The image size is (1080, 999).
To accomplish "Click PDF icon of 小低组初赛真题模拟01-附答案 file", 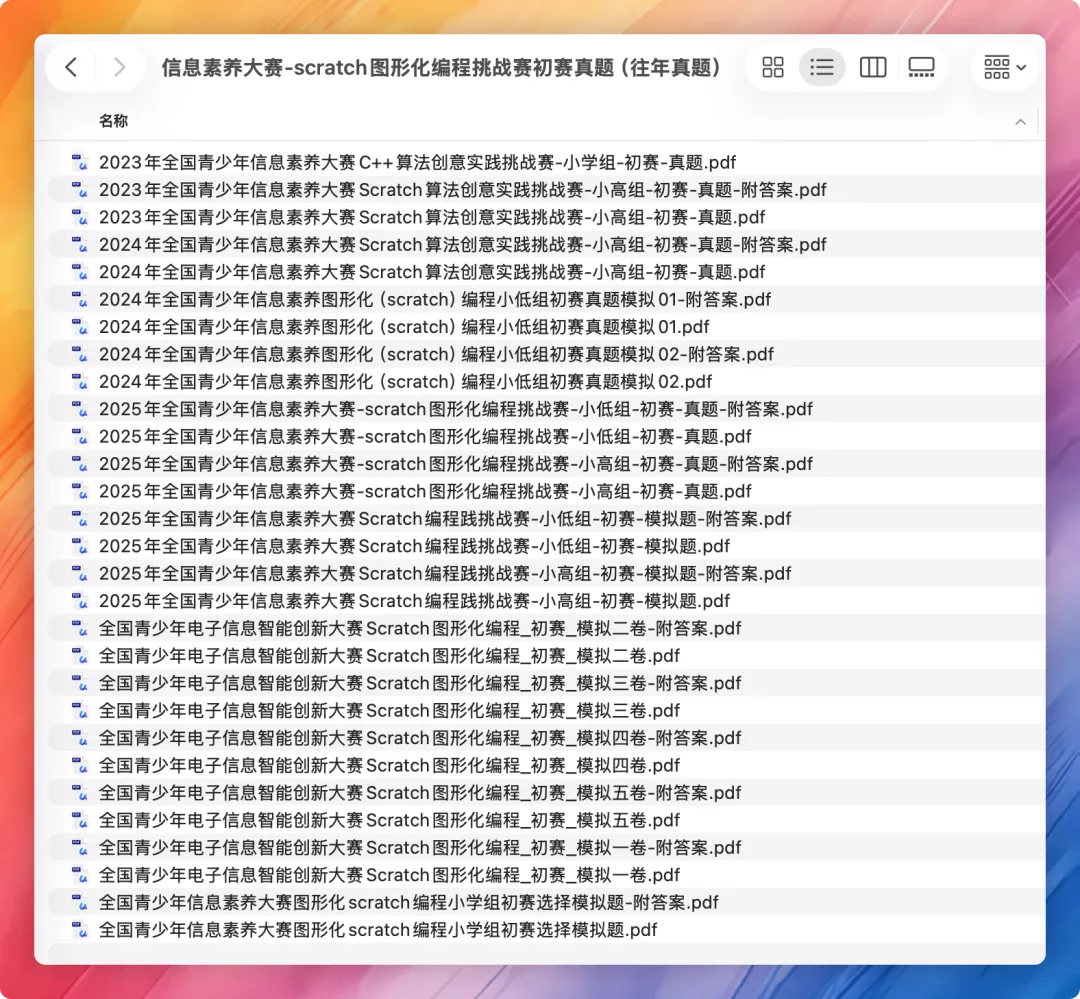I will pyautogui.click(x=80, y=299).
